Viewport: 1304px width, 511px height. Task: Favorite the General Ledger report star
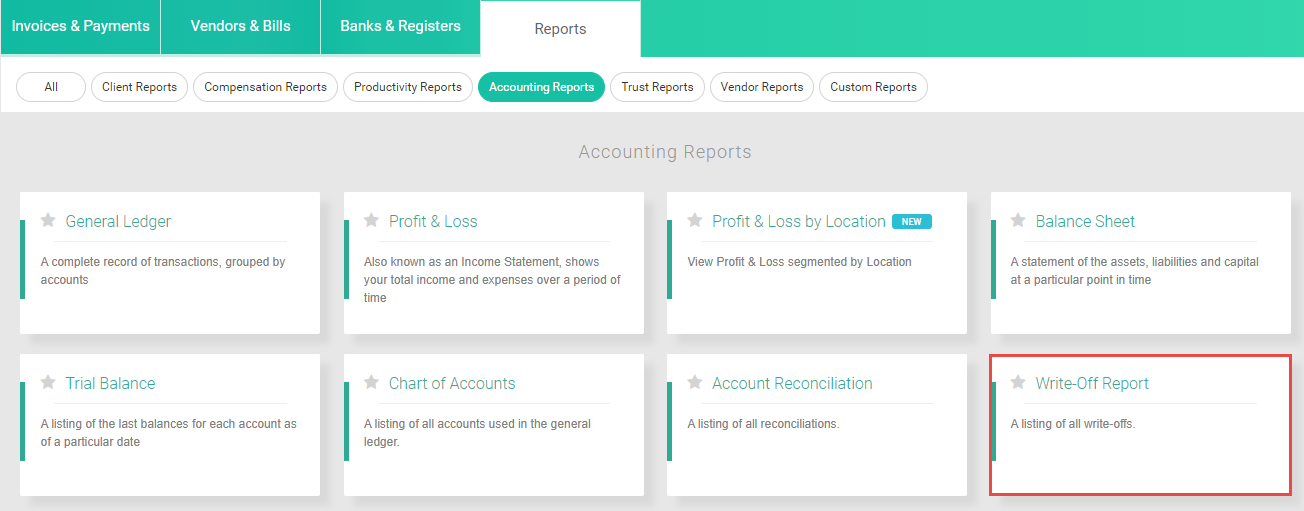click(48, 220)
